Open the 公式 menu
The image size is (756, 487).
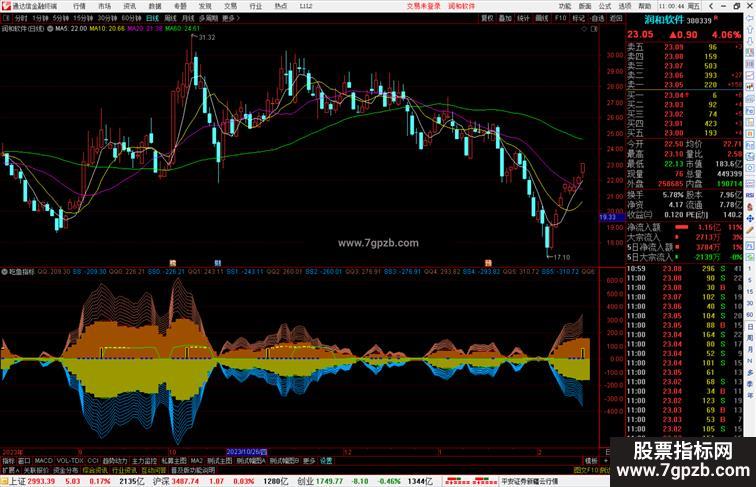[605, 6]
